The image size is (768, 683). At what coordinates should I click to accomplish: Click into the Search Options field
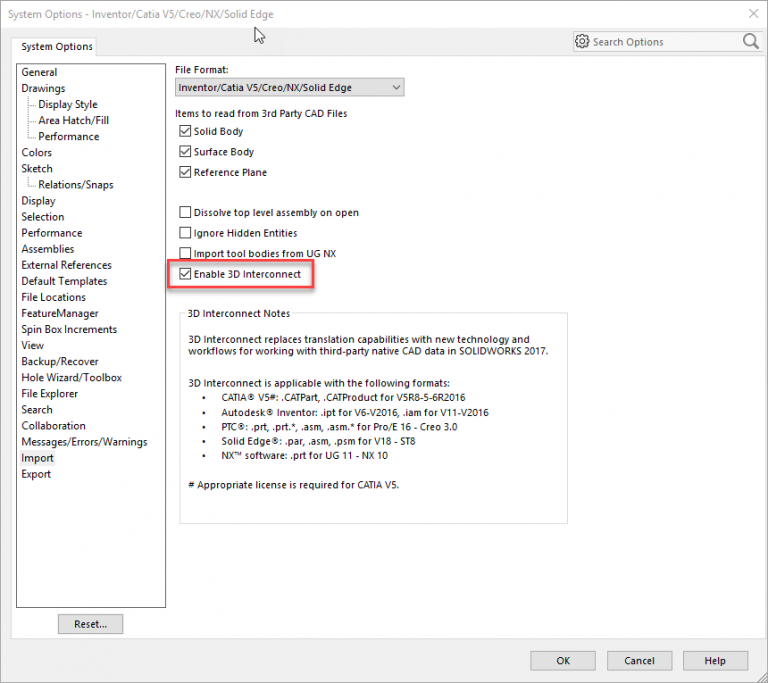pyautogui.click(x=660, y=42)
